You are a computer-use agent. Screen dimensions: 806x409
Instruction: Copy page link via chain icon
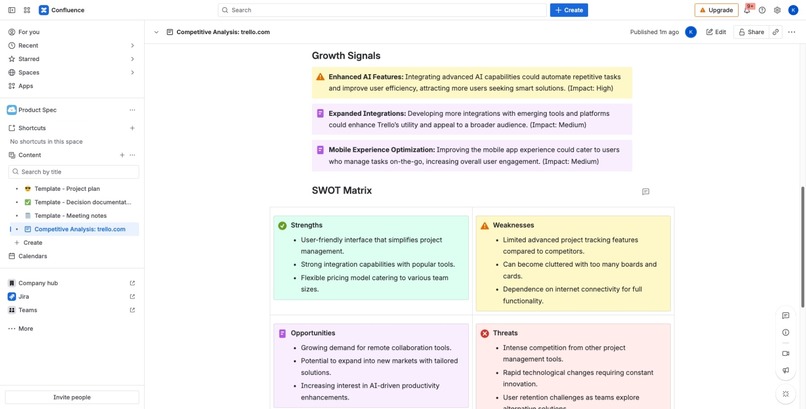coord(776,32)
